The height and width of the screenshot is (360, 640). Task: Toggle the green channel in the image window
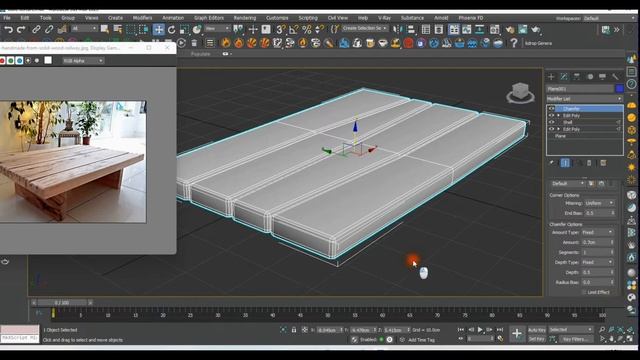point(11,60)
